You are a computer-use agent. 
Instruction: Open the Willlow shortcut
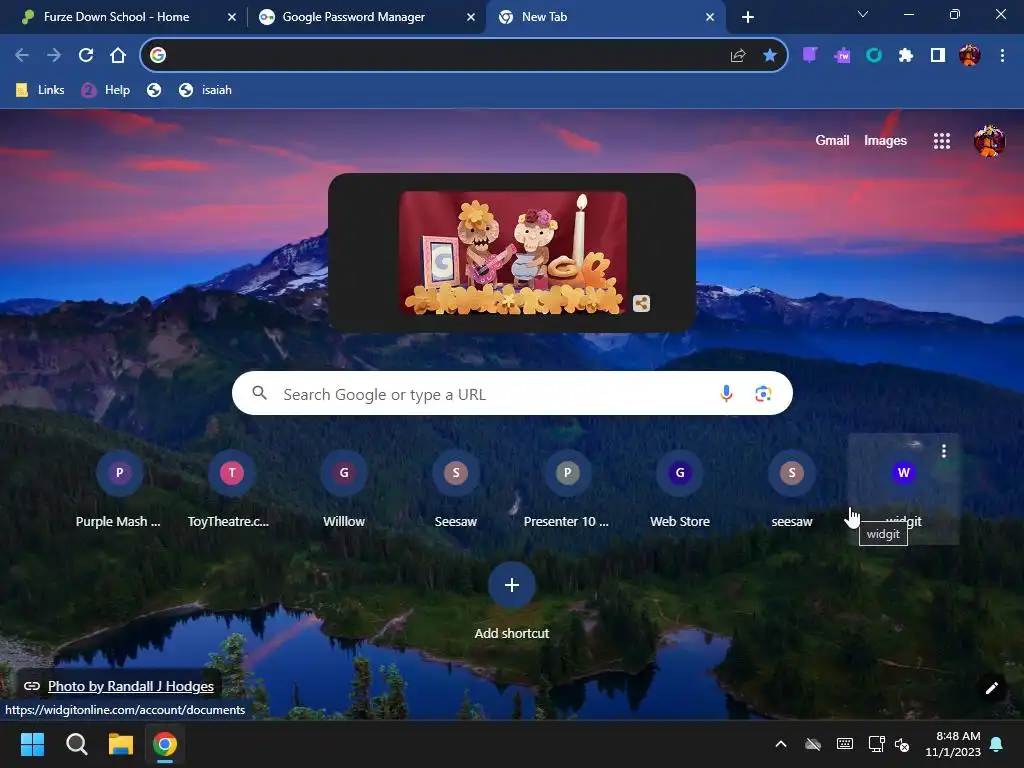pyautogui.click(x=344, y=488)
